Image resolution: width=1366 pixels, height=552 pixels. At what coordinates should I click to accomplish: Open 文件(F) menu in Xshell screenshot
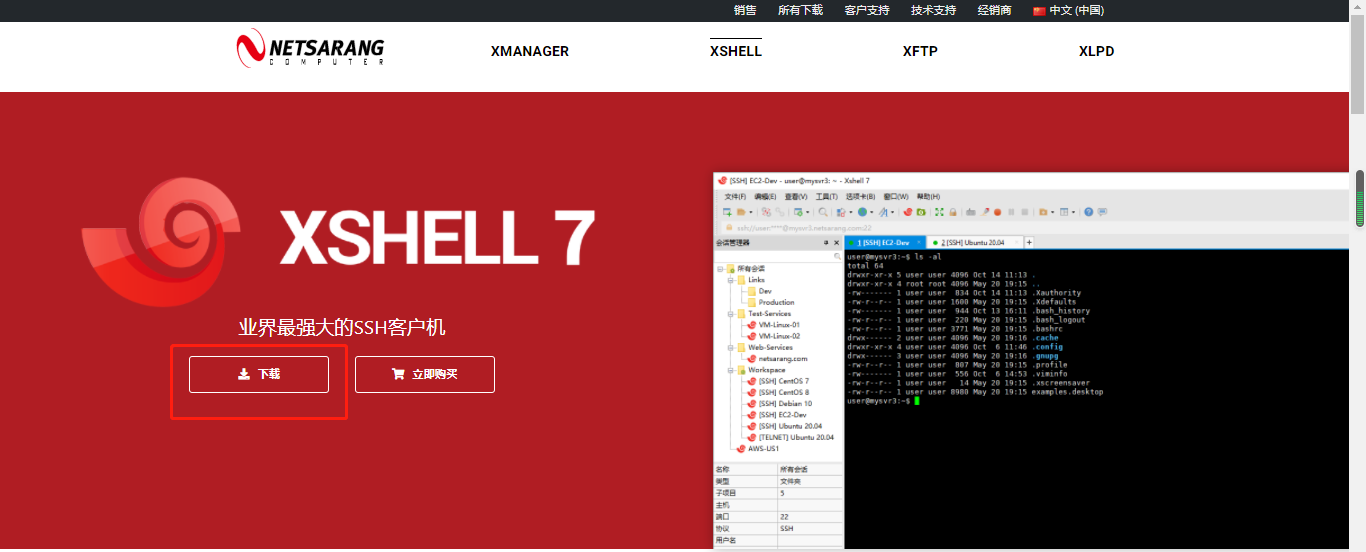tap(735, 196)
